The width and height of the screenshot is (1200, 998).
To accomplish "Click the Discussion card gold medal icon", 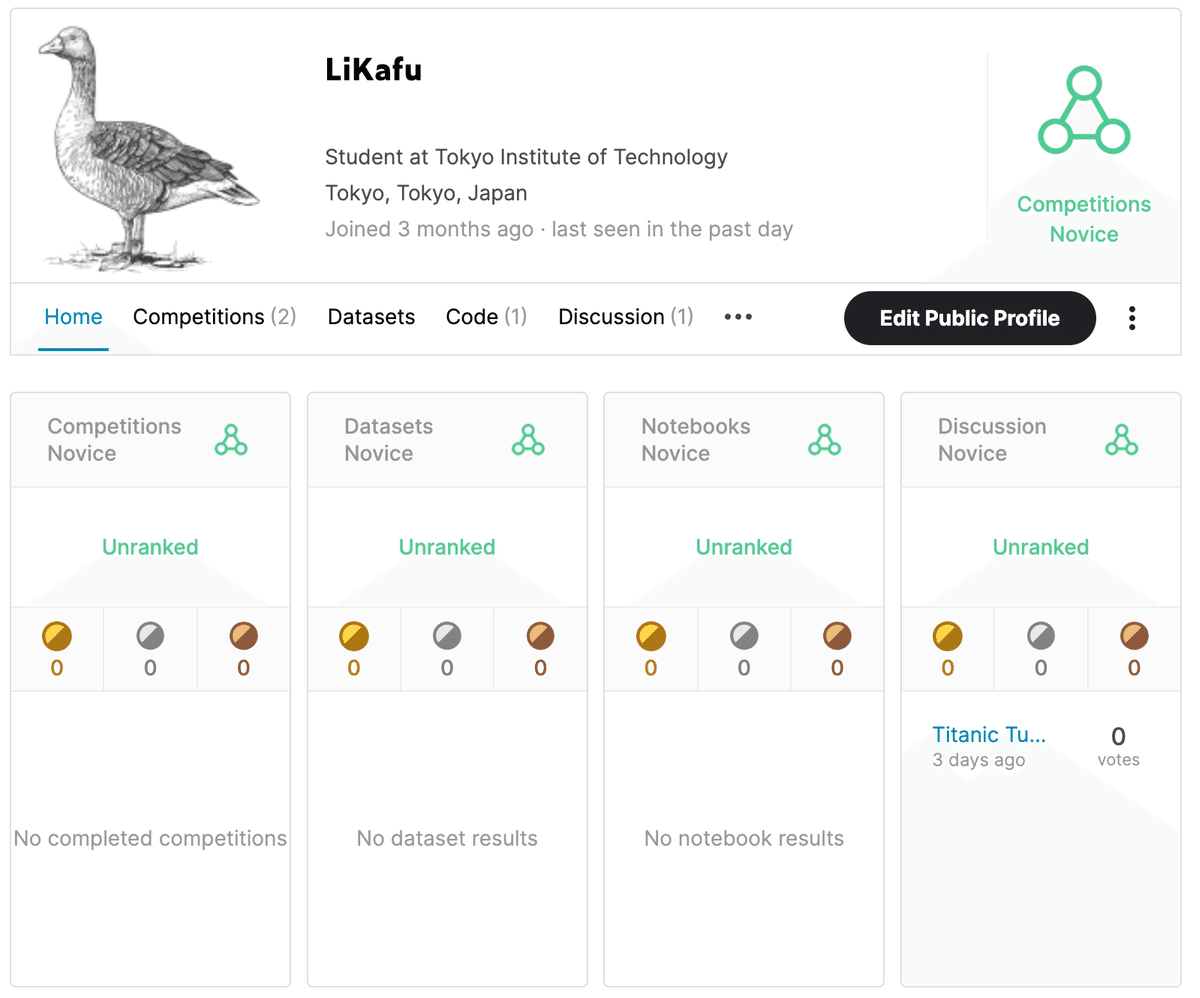I will coord(947,635).
